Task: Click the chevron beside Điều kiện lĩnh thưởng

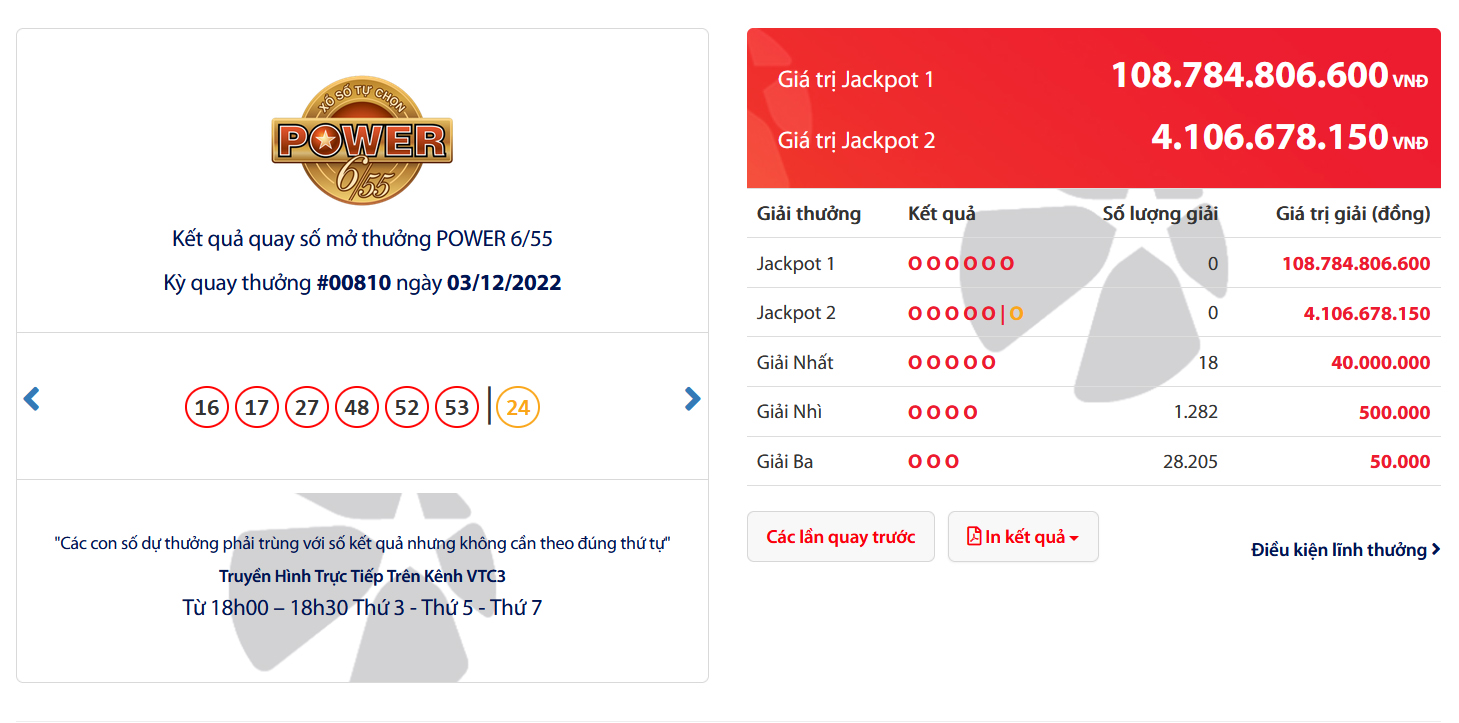Action: [1436, 549]
